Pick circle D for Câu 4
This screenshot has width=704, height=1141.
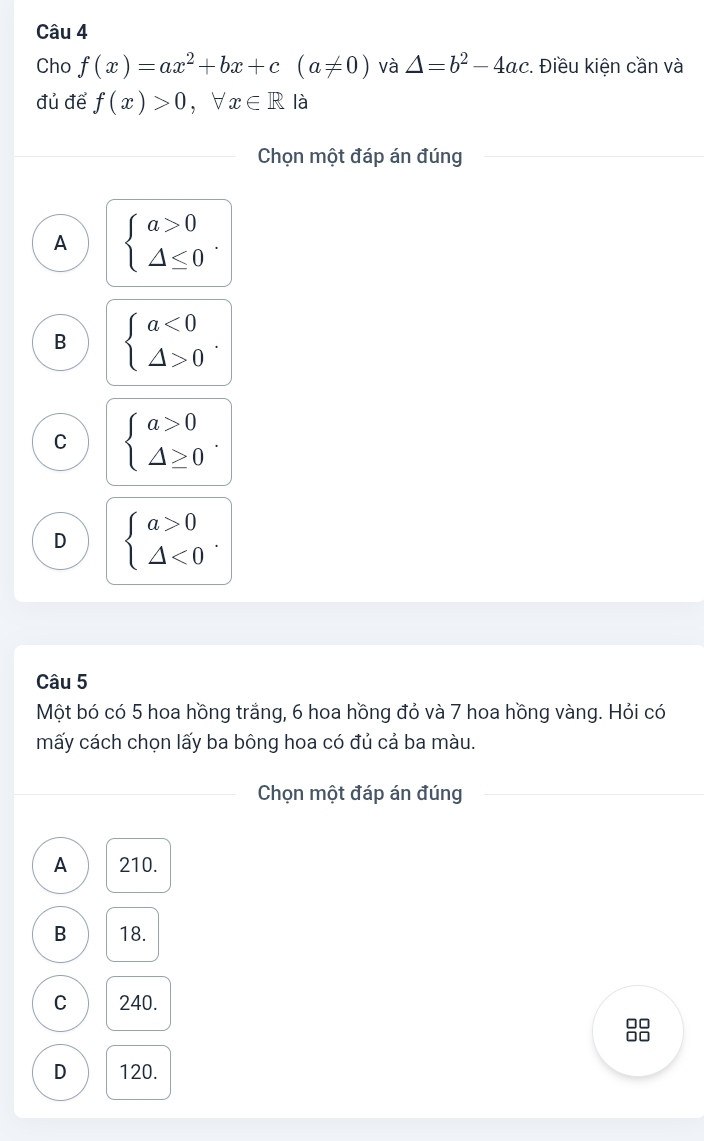[61, 541]
